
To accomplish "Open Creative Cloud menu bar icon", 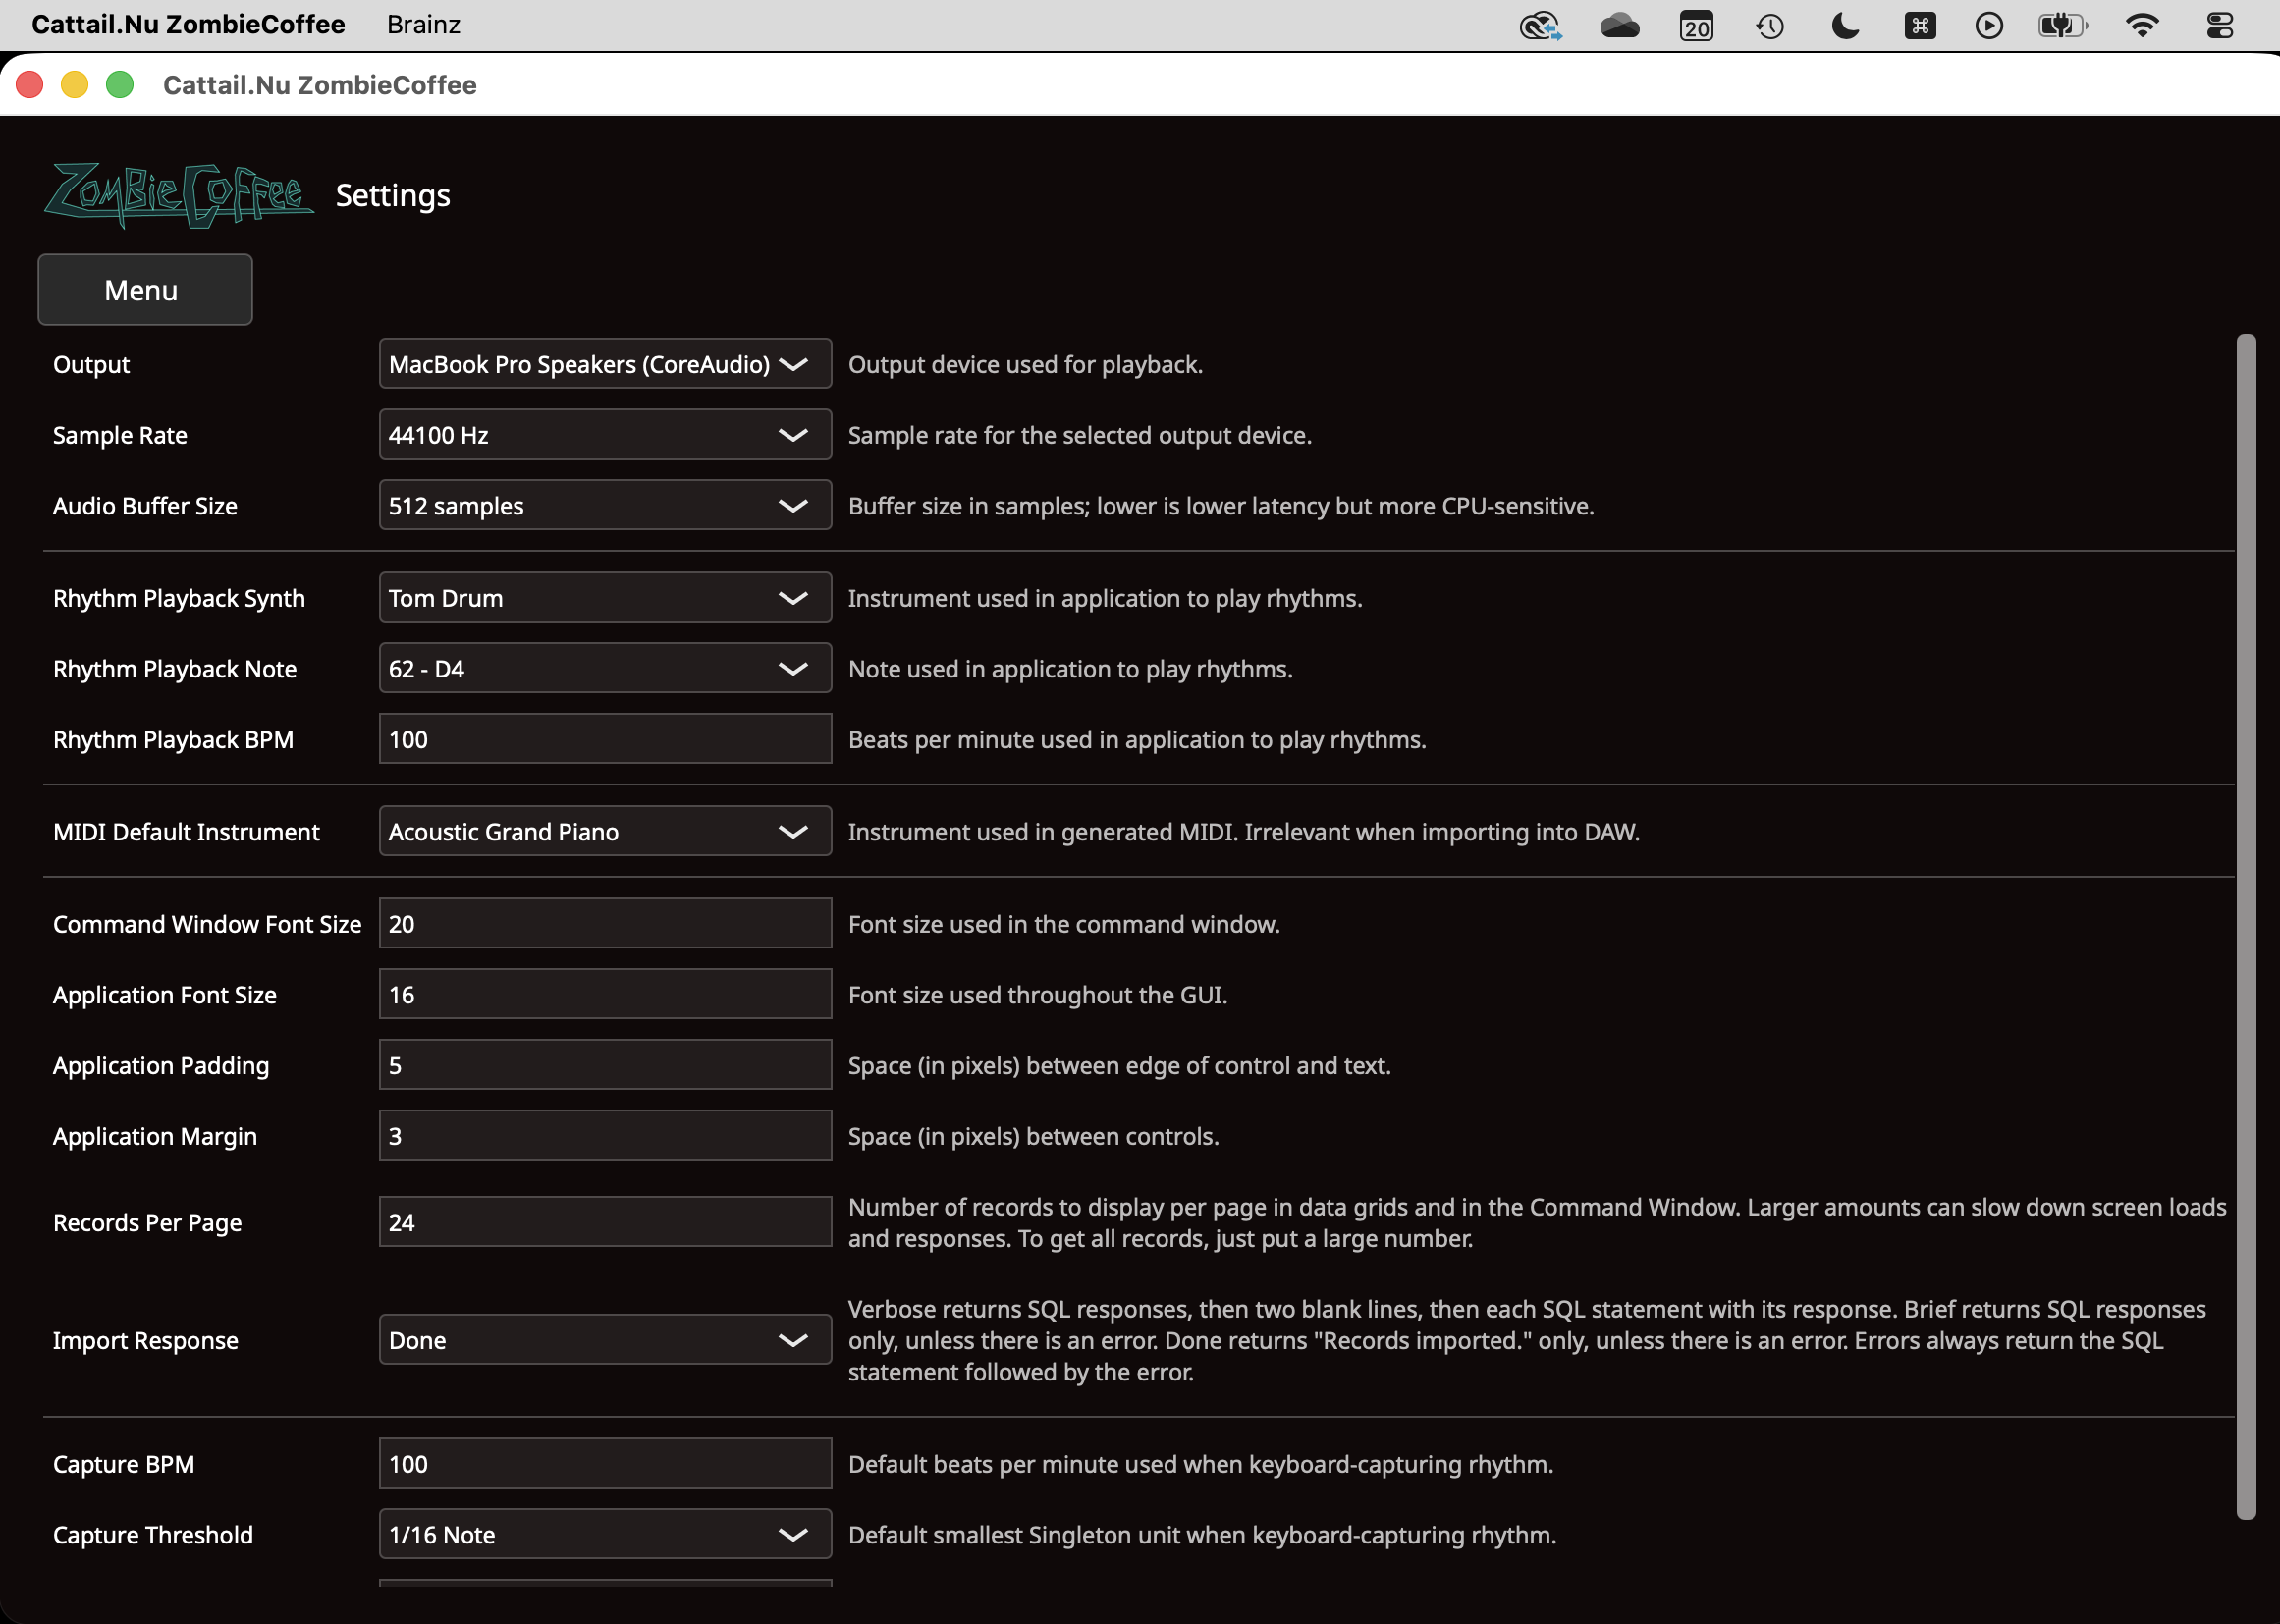I will (1541, 25).
